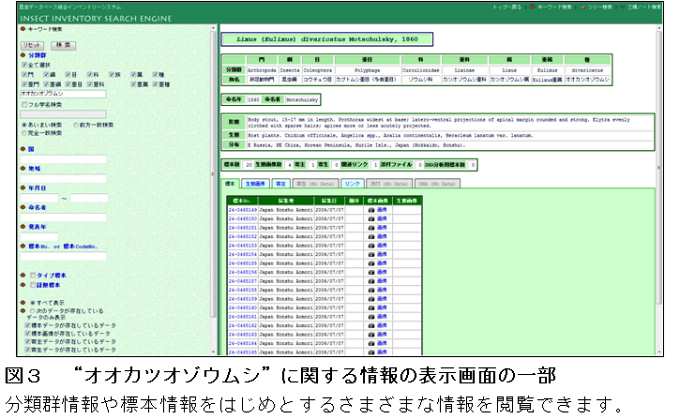Enable the タイプ標本 checkbox
The width and height of the screenshot is (680, 419).
click(x=32, y=274)
